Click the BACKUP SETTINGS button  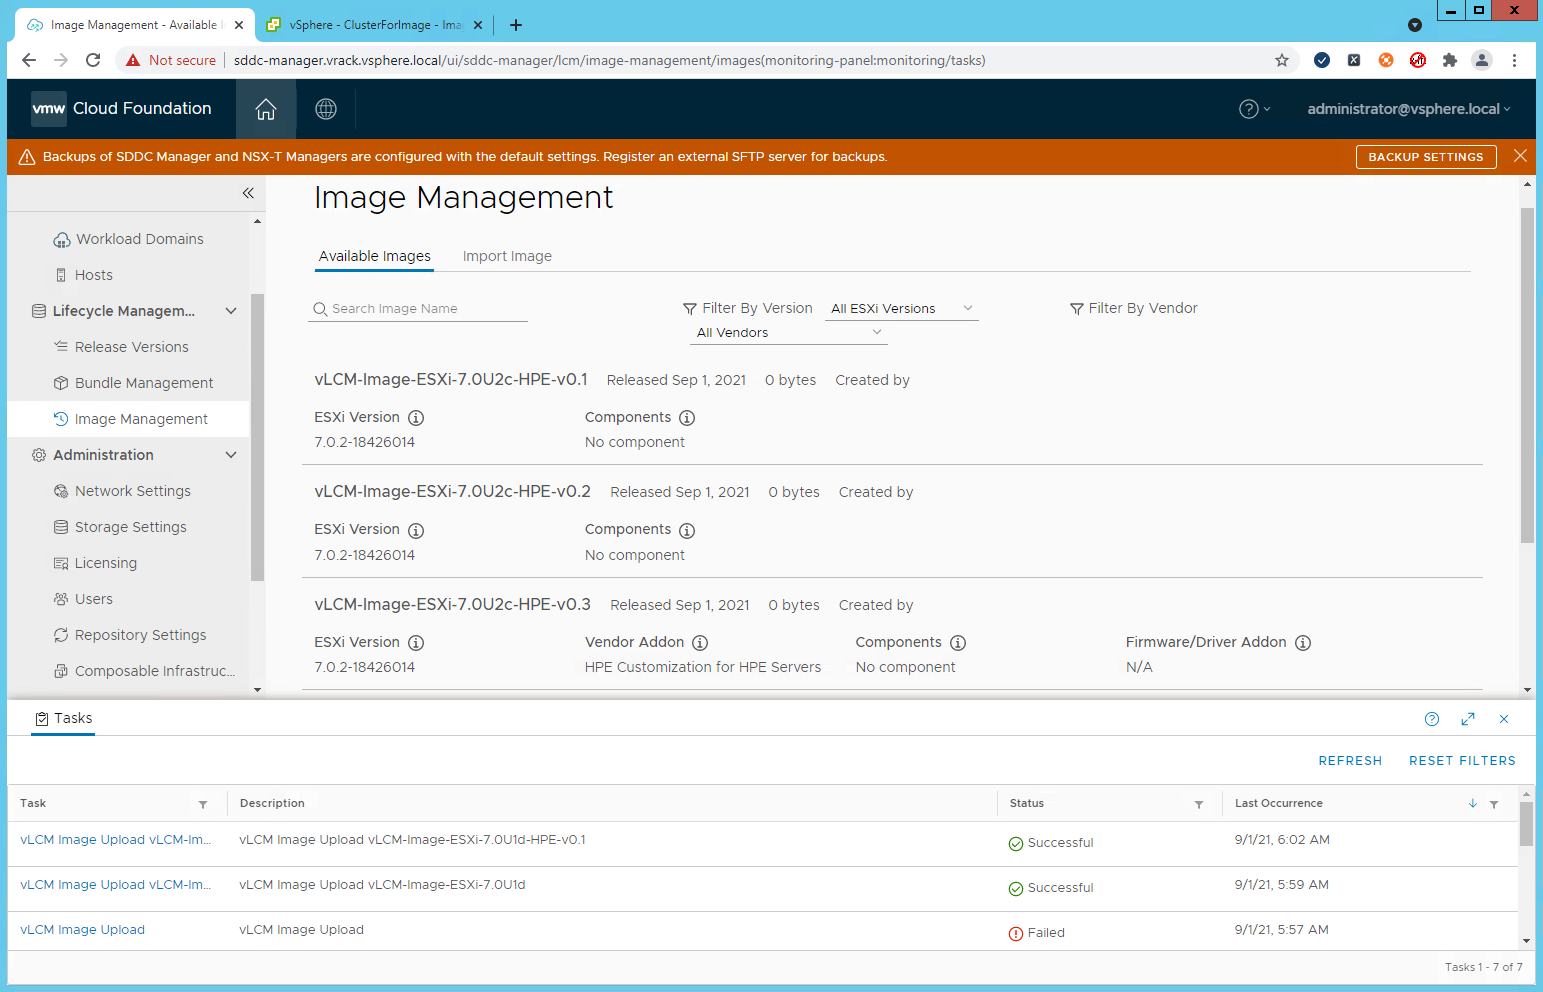(1426, 157)
